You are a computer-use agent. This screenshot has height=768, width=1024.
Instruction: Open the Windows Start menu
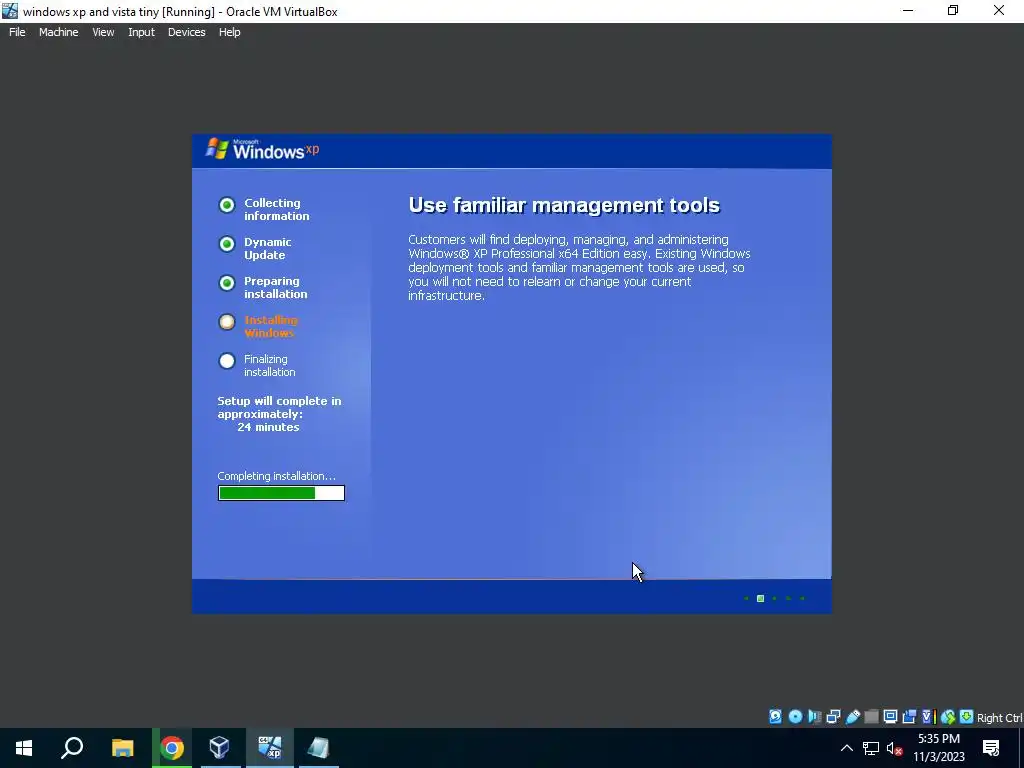click(x=24, y=748)
